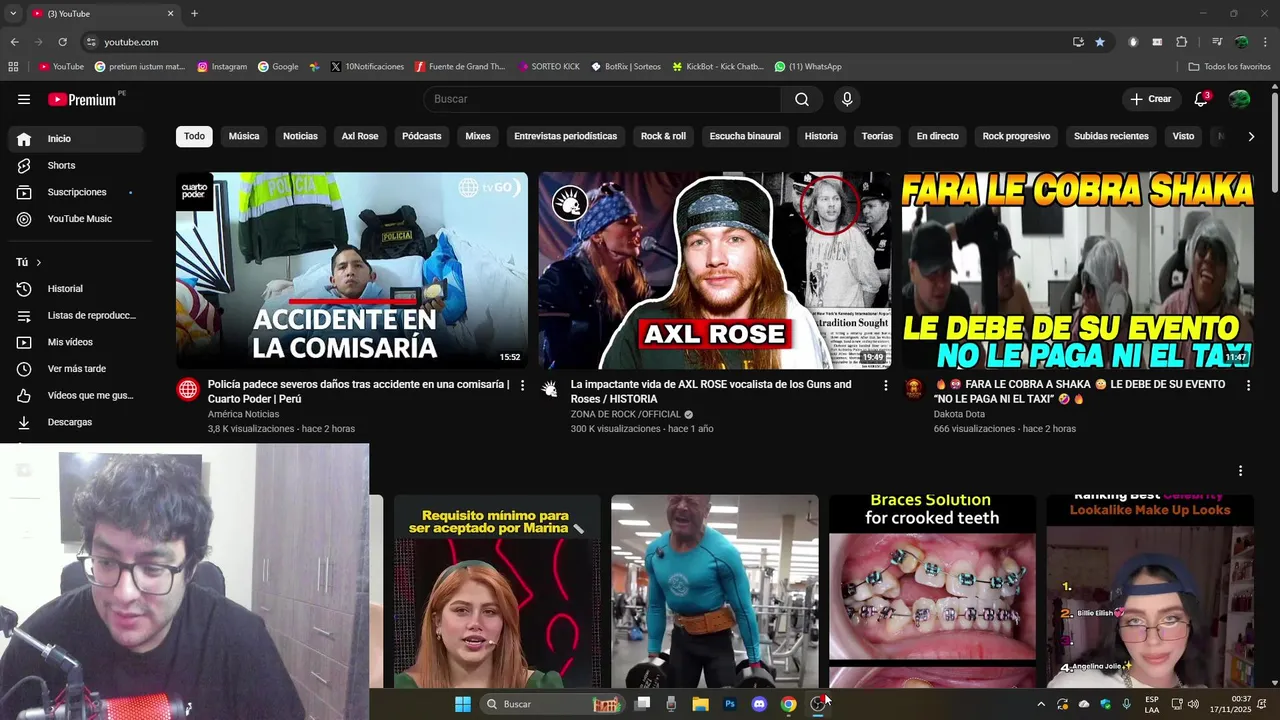Select the En directo filter chip

pos(937,136)
